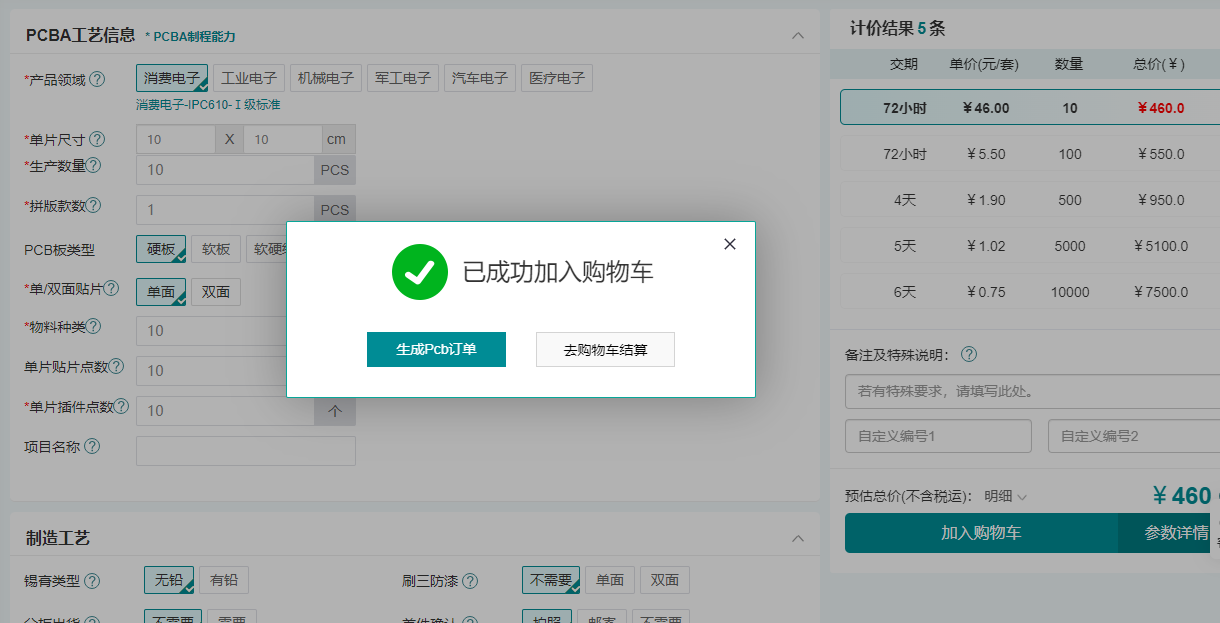
Task: Click the 自定义编号1 input field
Action: [x=938, y=436]
